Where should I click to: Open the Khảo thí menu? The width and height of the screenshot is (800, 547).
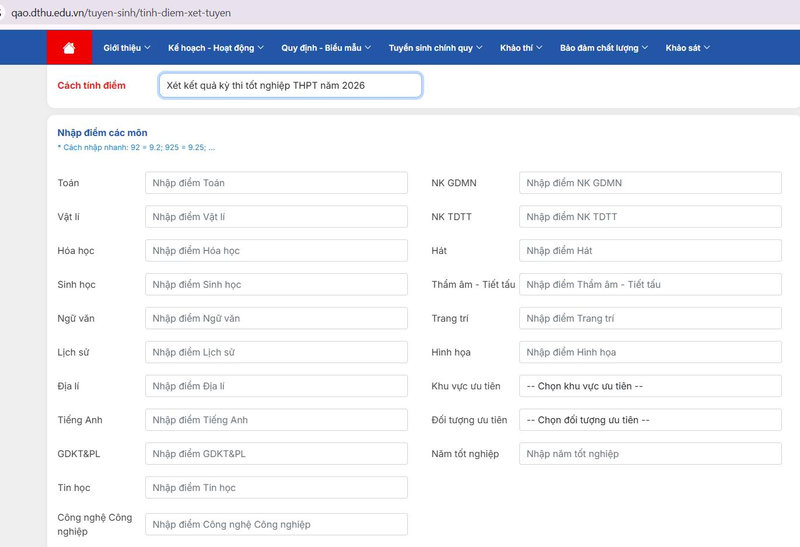(521, 47)
